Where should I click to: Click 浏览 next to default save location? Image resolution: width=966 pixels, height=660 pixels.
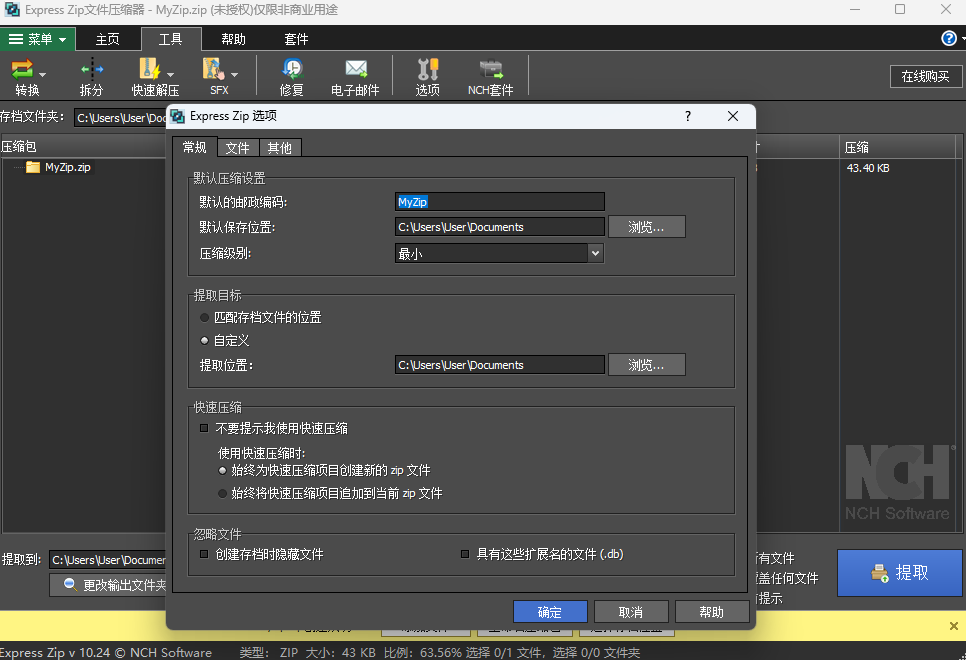point(646,226)
